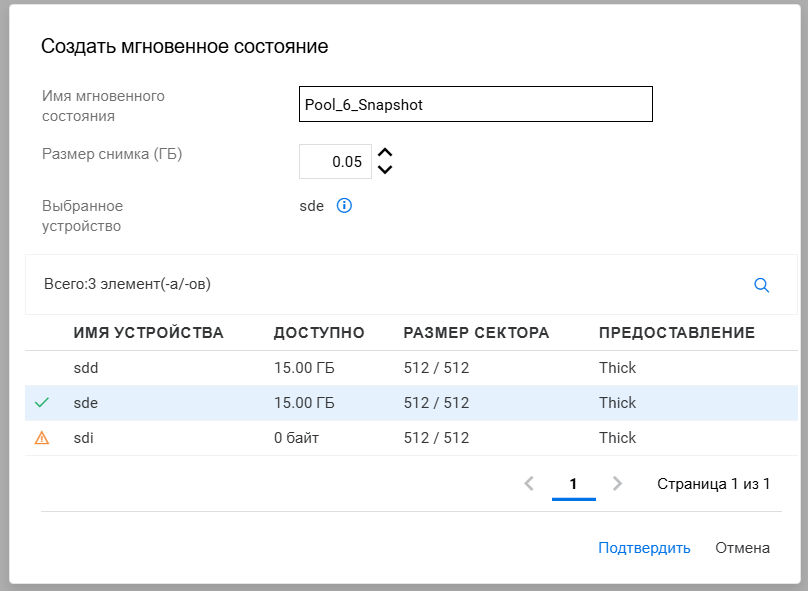Increase snapshot size with up arrow
808x591 pixels.
[386, 153]
